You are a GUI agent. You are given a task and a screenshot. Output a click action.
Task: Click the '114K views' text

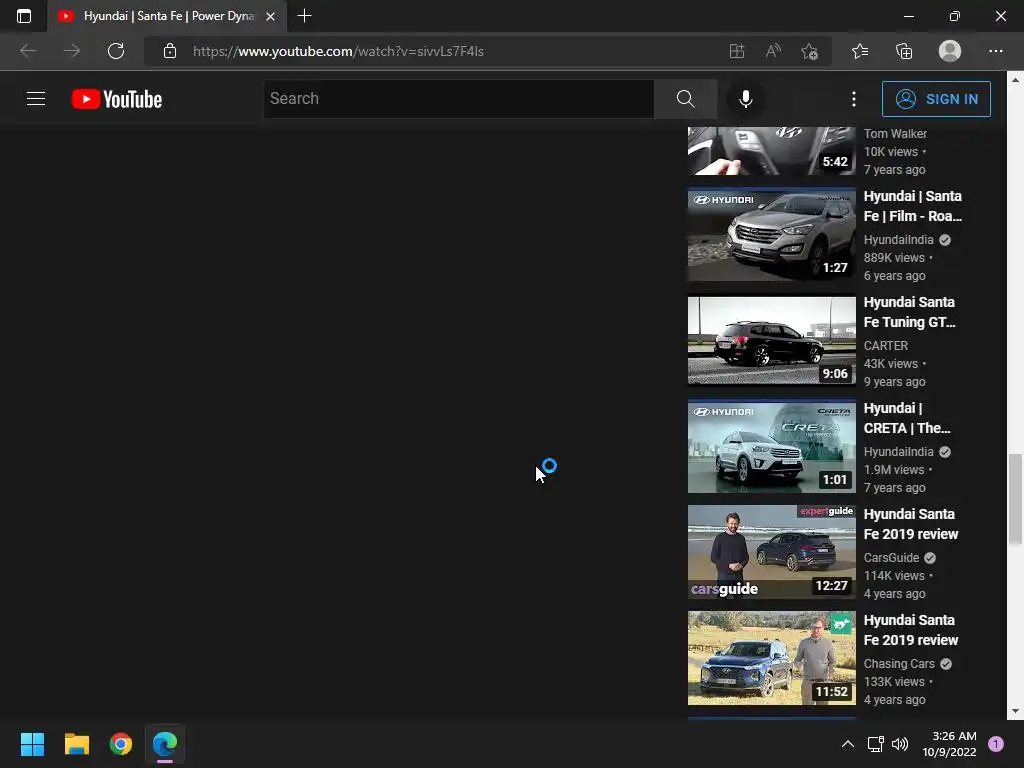(894, 575)
